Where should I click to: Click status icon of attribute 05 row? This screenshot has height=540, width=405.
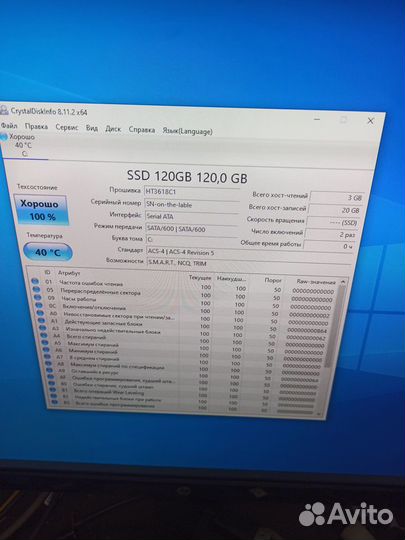click(36, 289)
